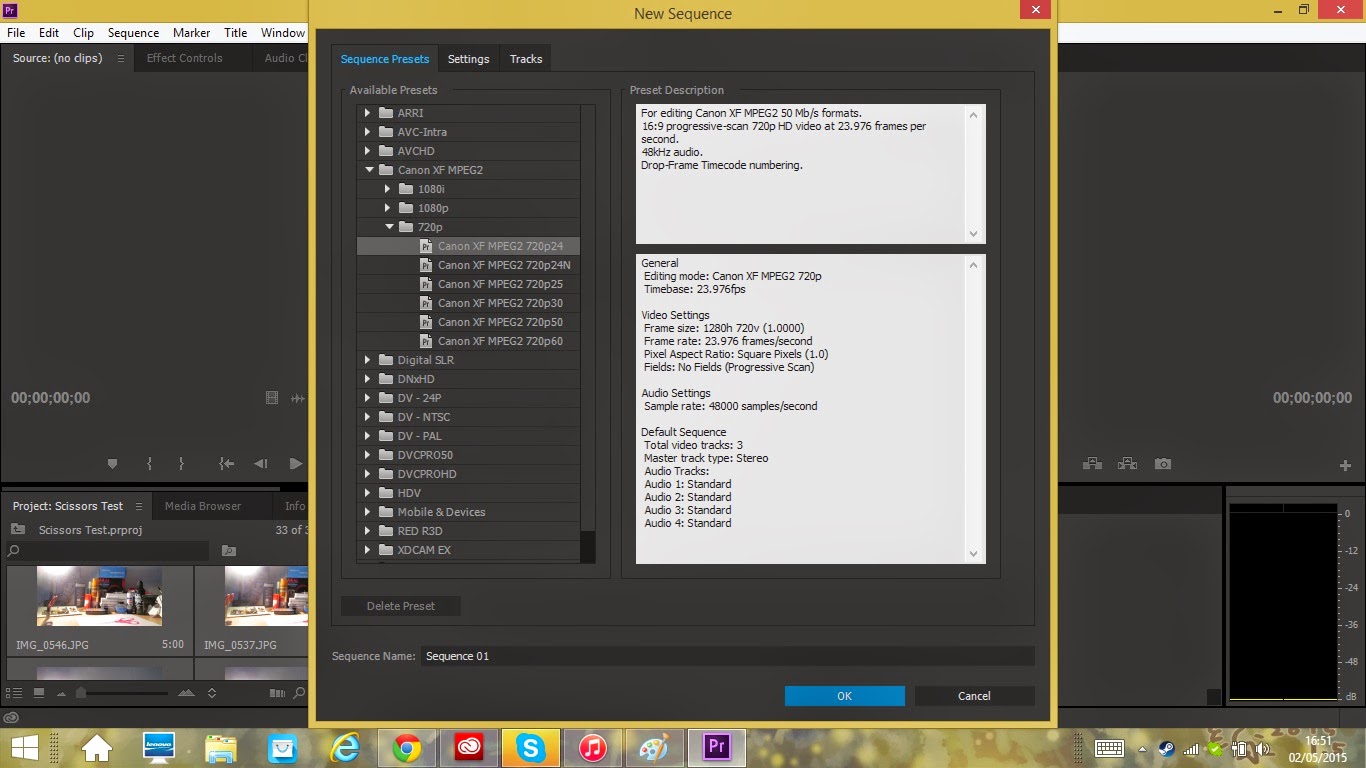The width and height of the screenshot is (1366, 768).
Task: Click Drag Audio Only waveform icon
Action: [297, 398]
